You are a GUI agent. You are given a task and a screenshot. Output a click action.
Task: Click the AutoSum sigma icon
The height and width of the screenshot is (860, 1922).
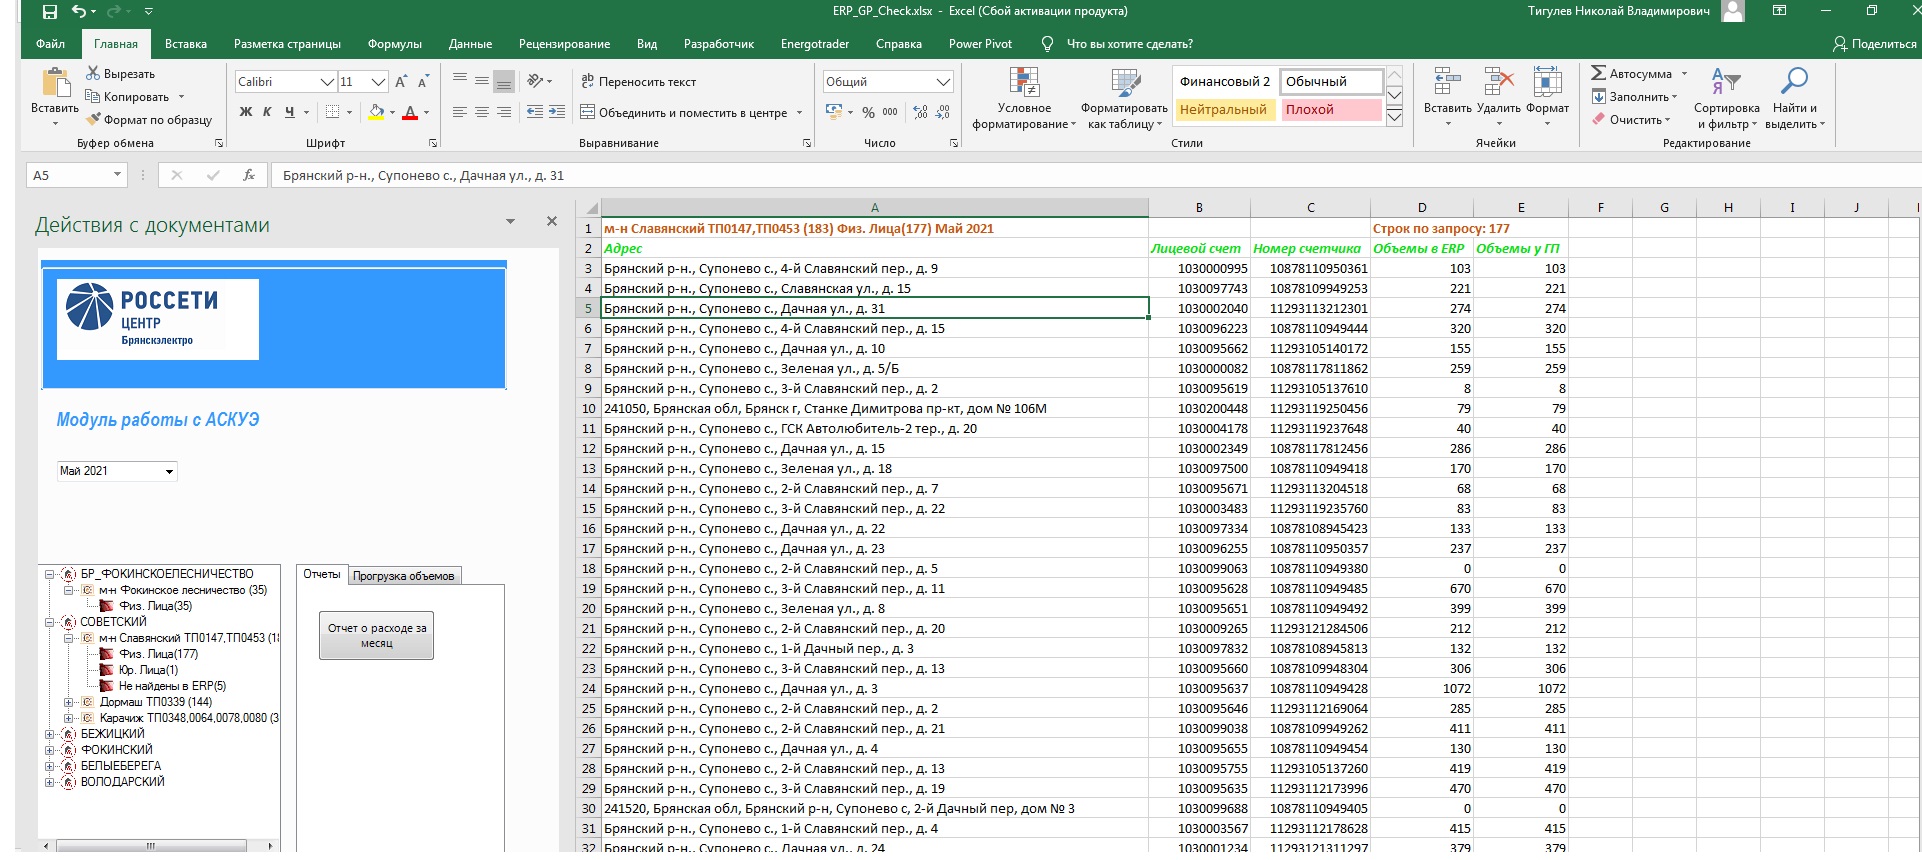pos(1598,73)
